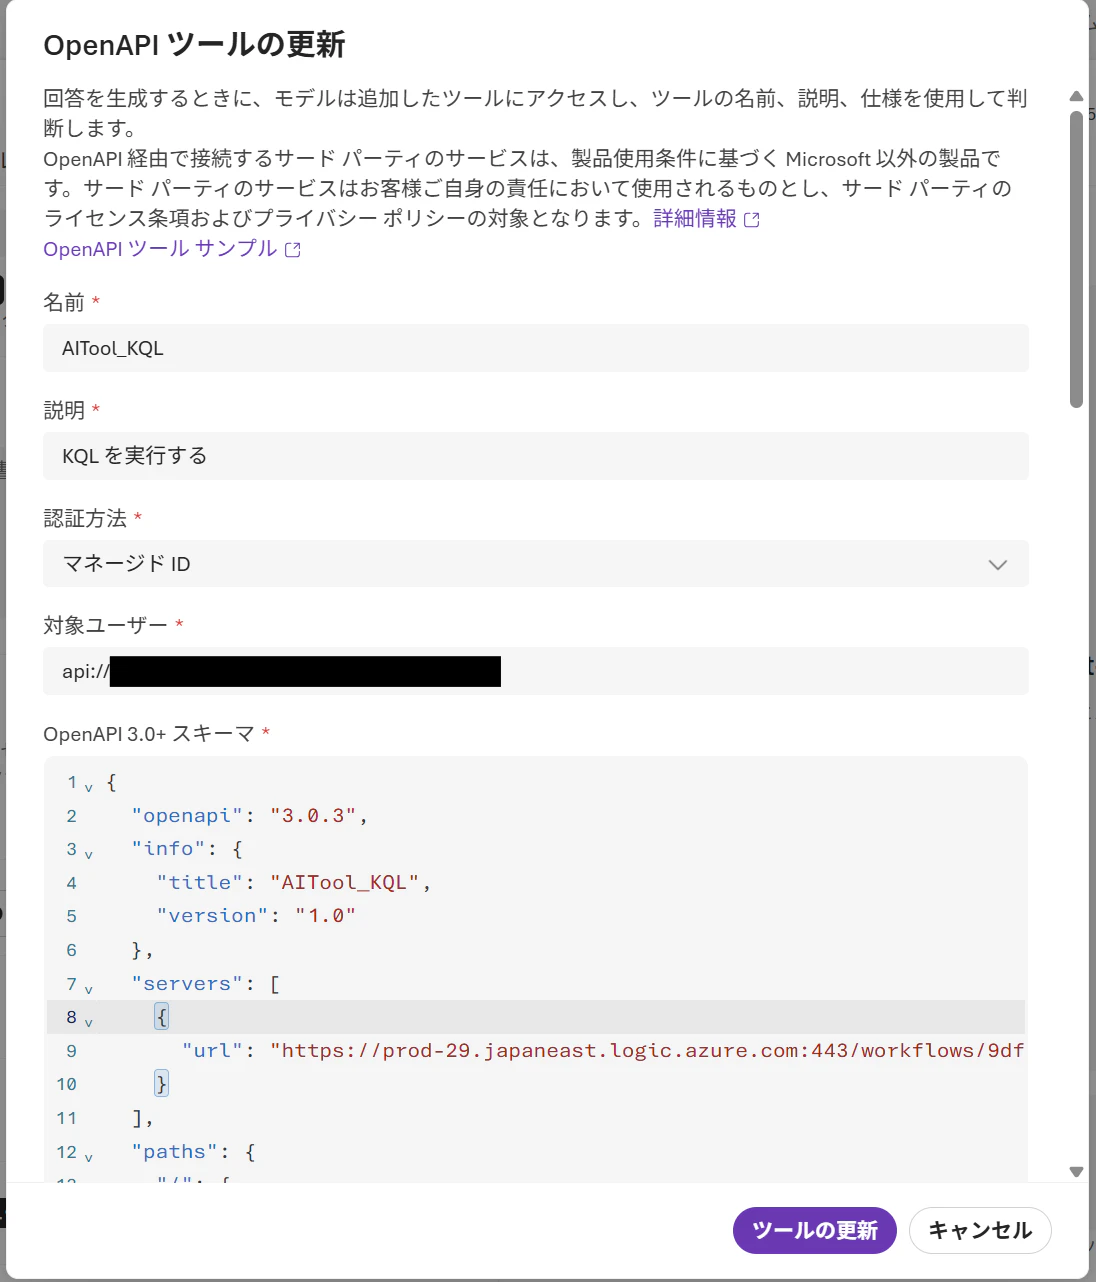This screenshot has width=1096, height=1282.
Task: Collapse the fold arrow on line 8
Action: click(89, 1023)
